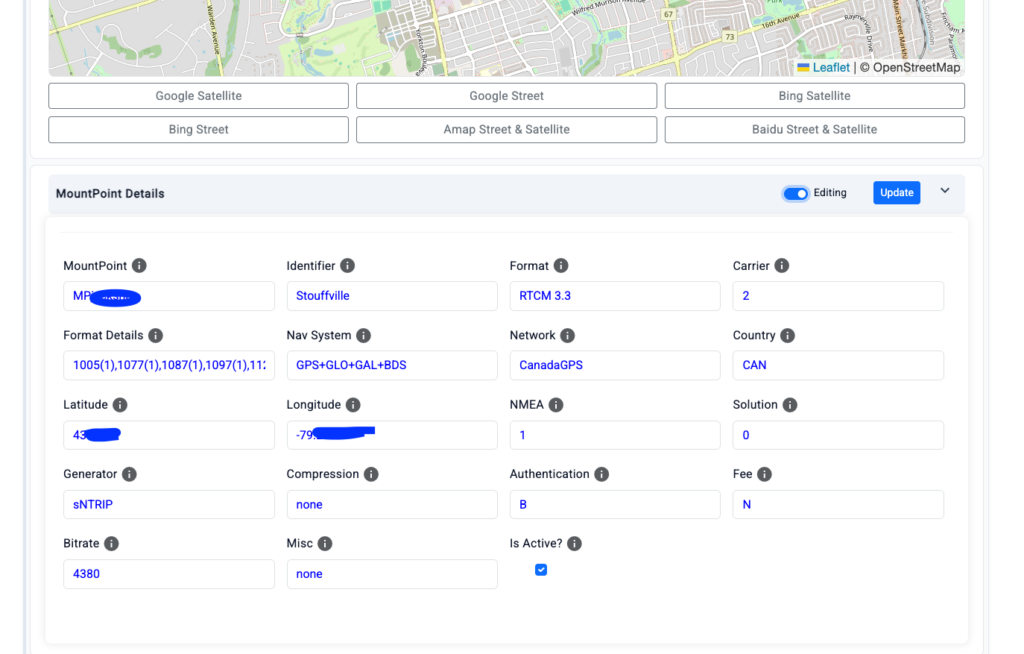The image size is (1024, 654).
Task: Click the info icon beside Authentication
Action: click(x=602, y=475)
